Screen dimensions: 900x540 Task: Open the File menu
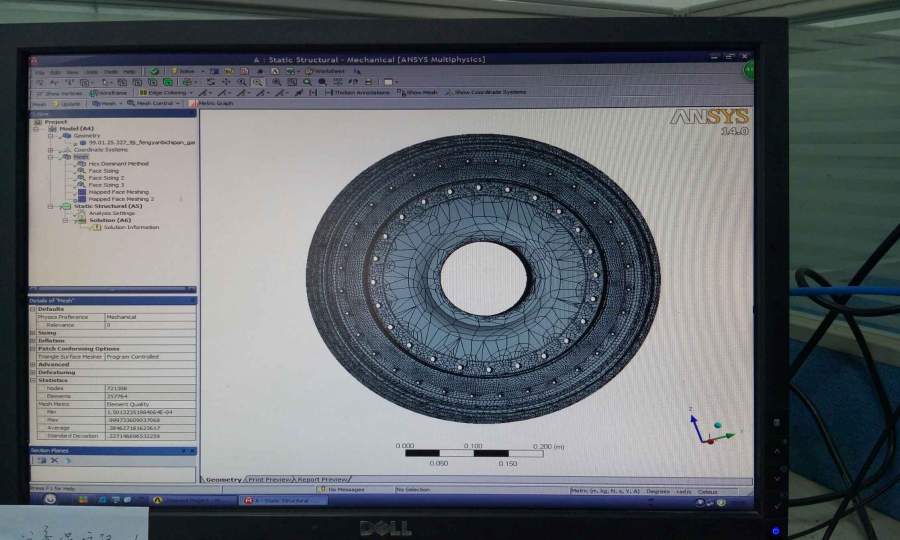click(x=40, y=72)
